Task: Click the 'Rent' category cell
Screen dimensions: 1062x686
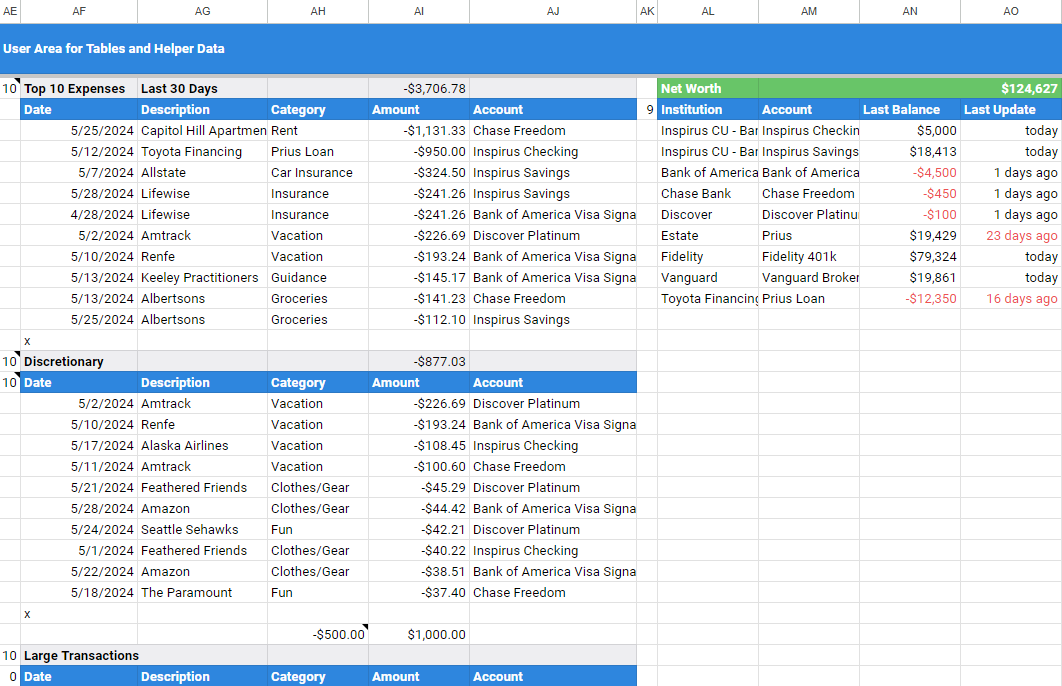Action: click(x=318, y=131)
